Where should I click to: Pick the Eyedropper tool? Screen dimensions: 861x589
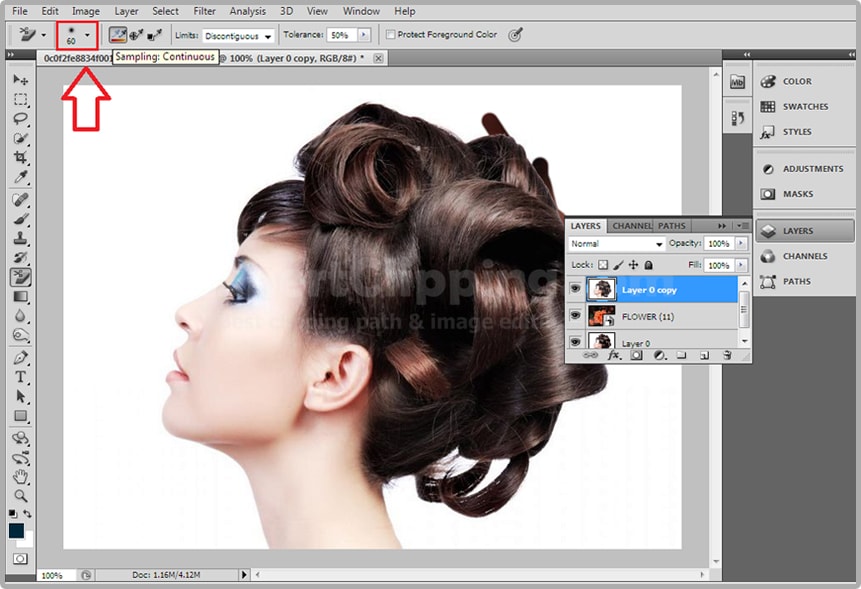(x=20, y=178)
